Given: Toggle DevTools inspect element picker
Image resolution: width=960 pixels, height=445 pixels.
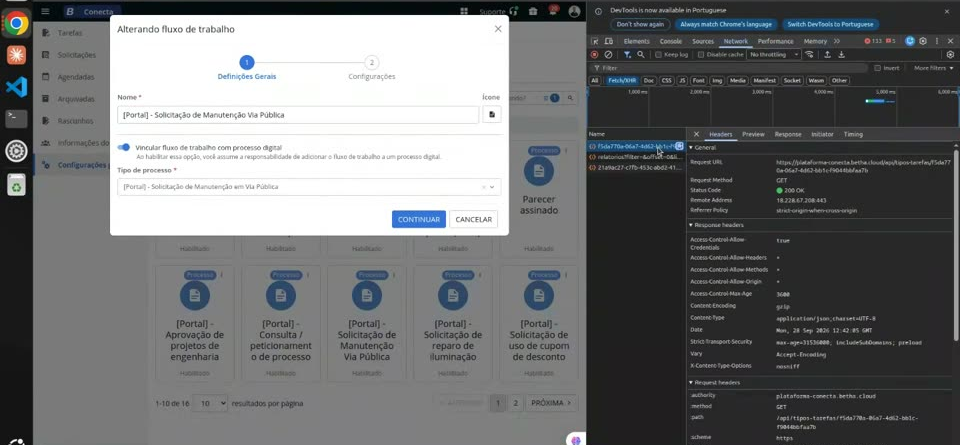Looking at the screenshot, I should (x=594, y=41).
